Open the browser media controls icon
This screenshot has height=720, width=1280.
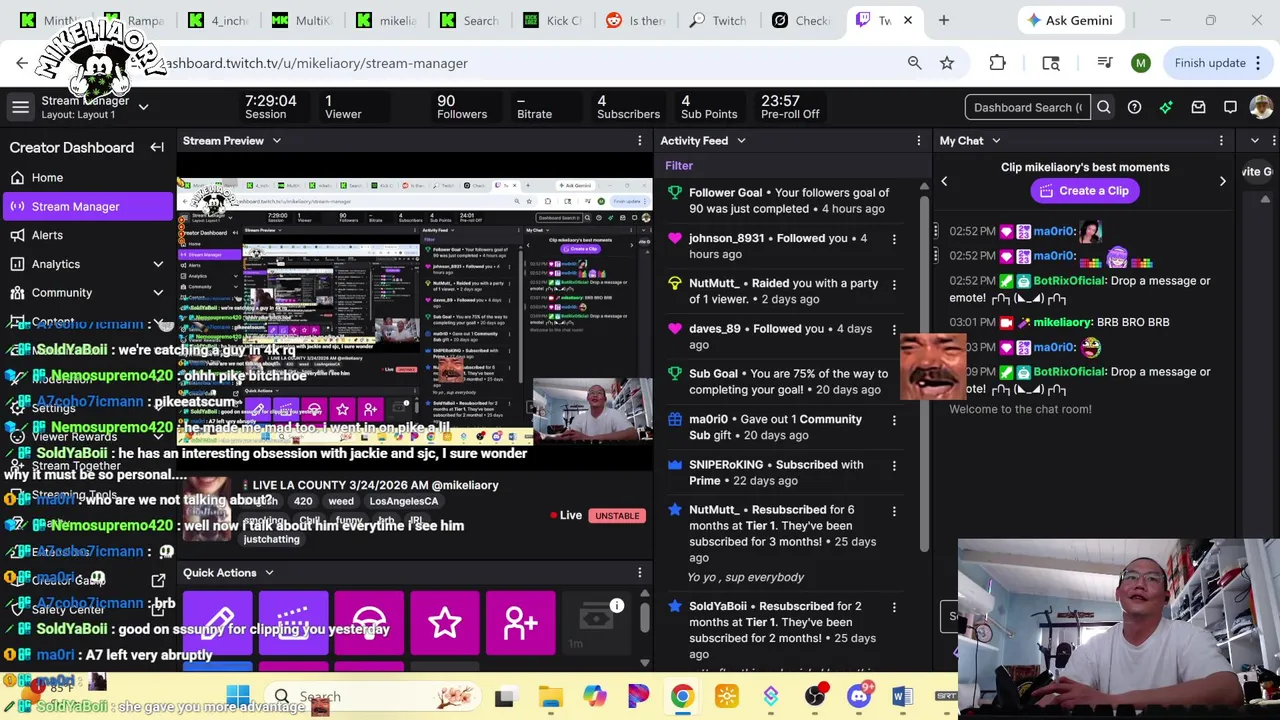1105,63
